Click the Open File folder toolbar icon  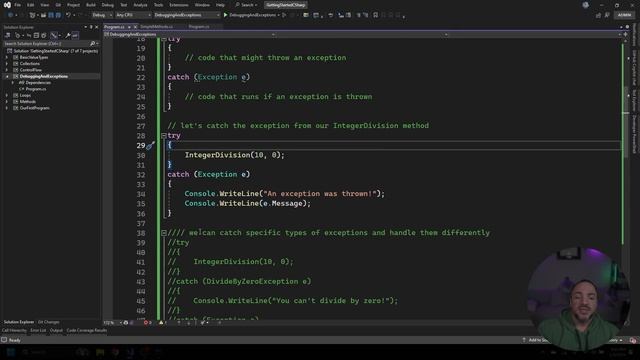(x=43, y=15)
